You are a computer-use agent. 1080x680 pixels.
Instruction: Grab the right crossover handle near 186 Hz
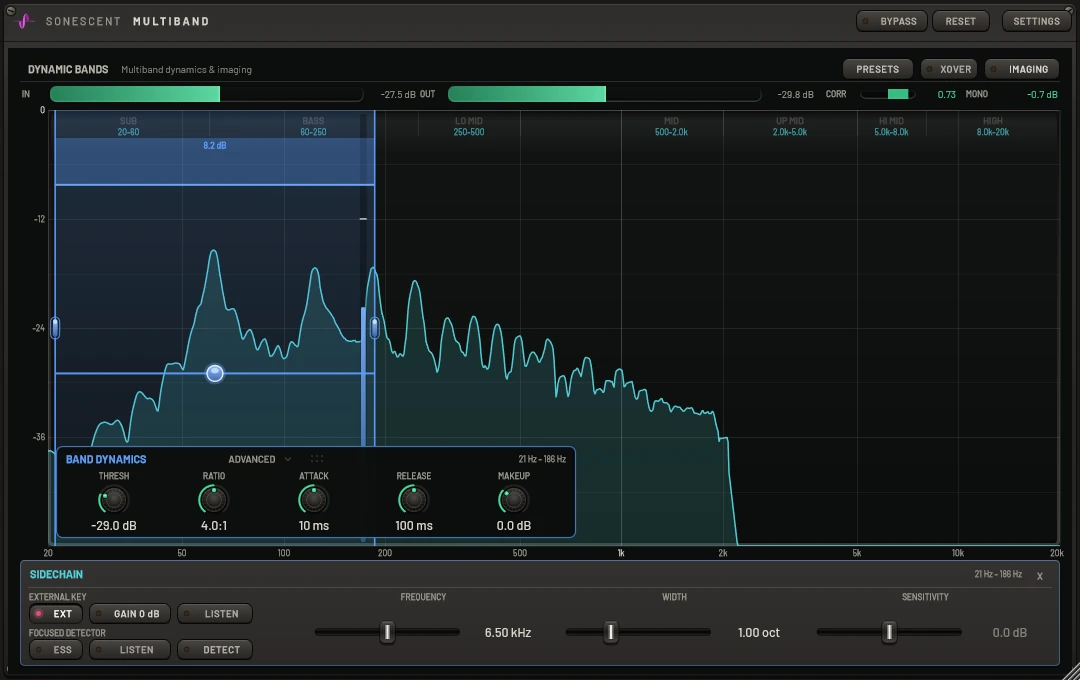375,328
